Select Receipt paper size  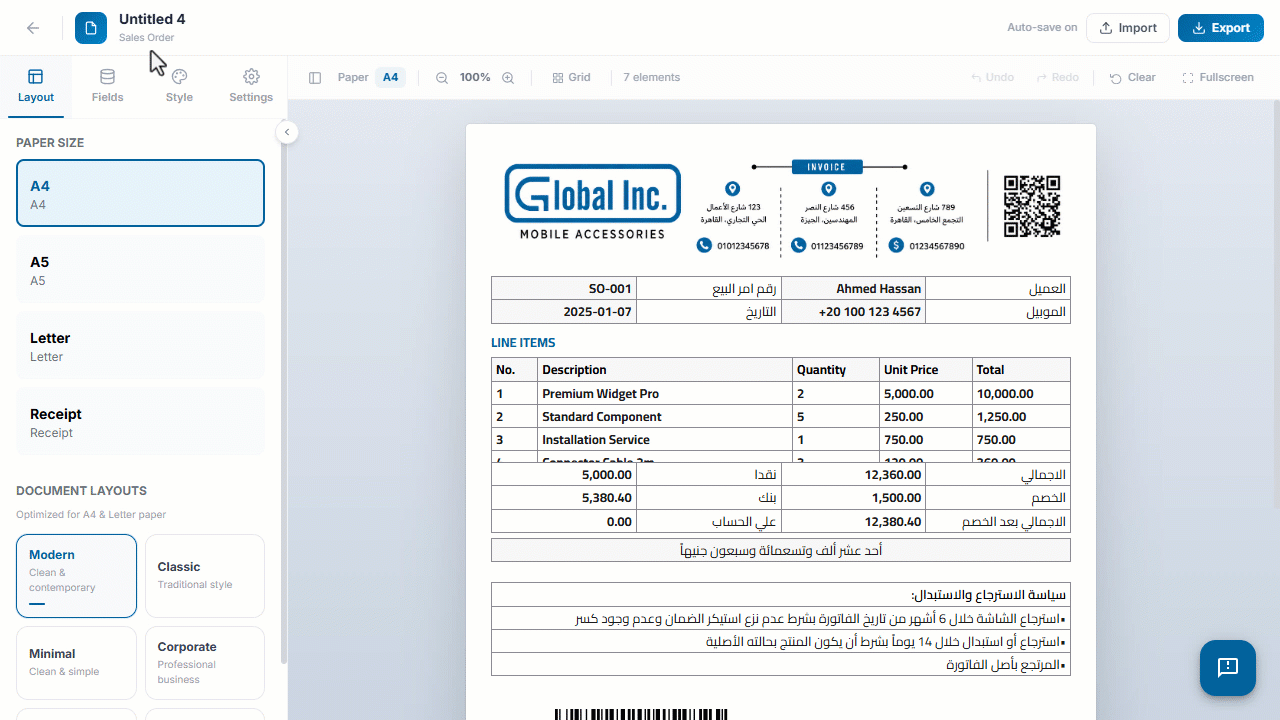141,421
